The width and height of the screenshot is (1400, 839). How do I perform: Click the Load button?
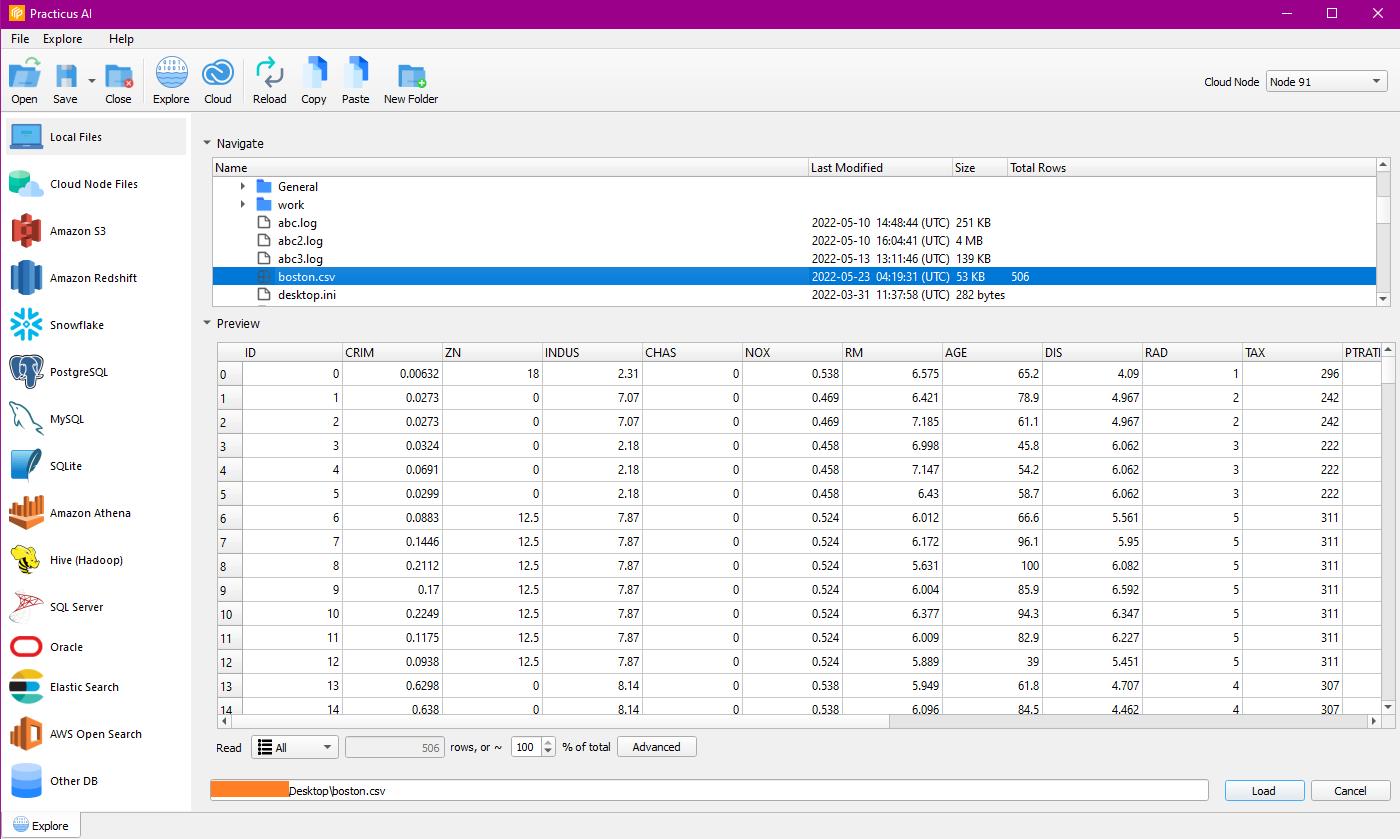point(1264,791)
